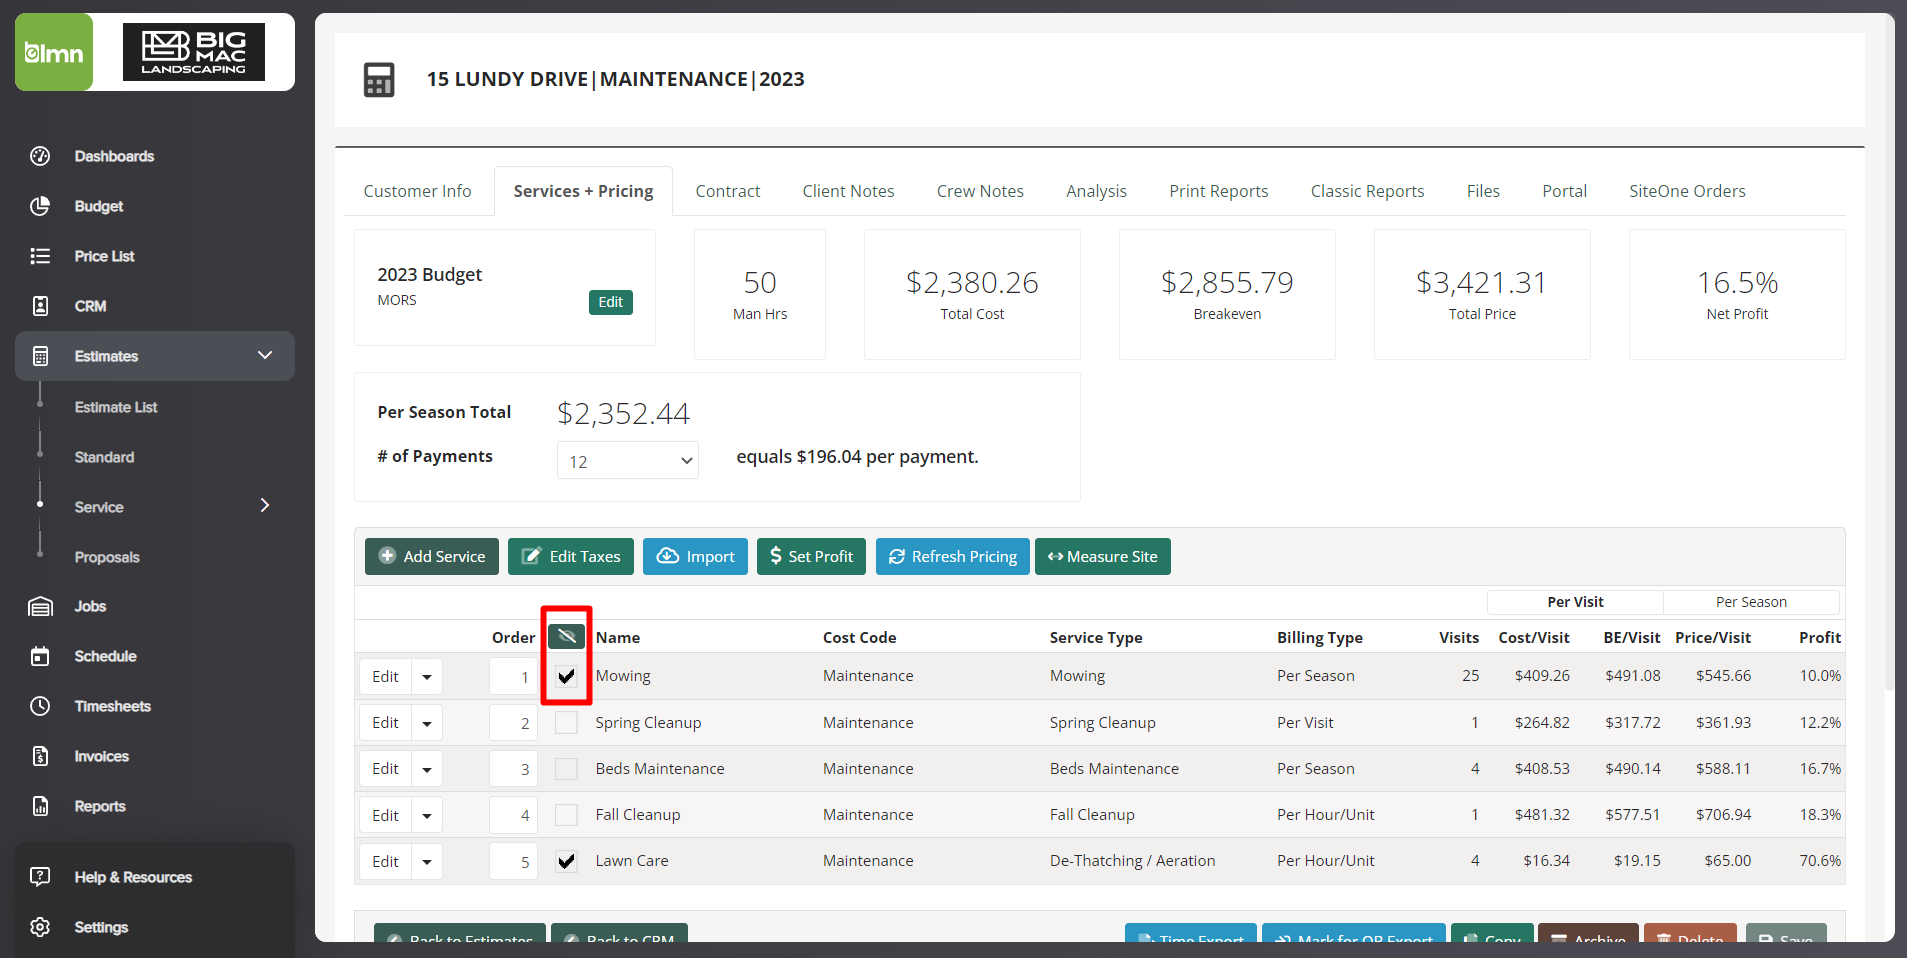Image resolution: width=1907 pixels, height=958 pixels.
Task: Open the SiteOne Orders tab
Action: coord(1687,191)
